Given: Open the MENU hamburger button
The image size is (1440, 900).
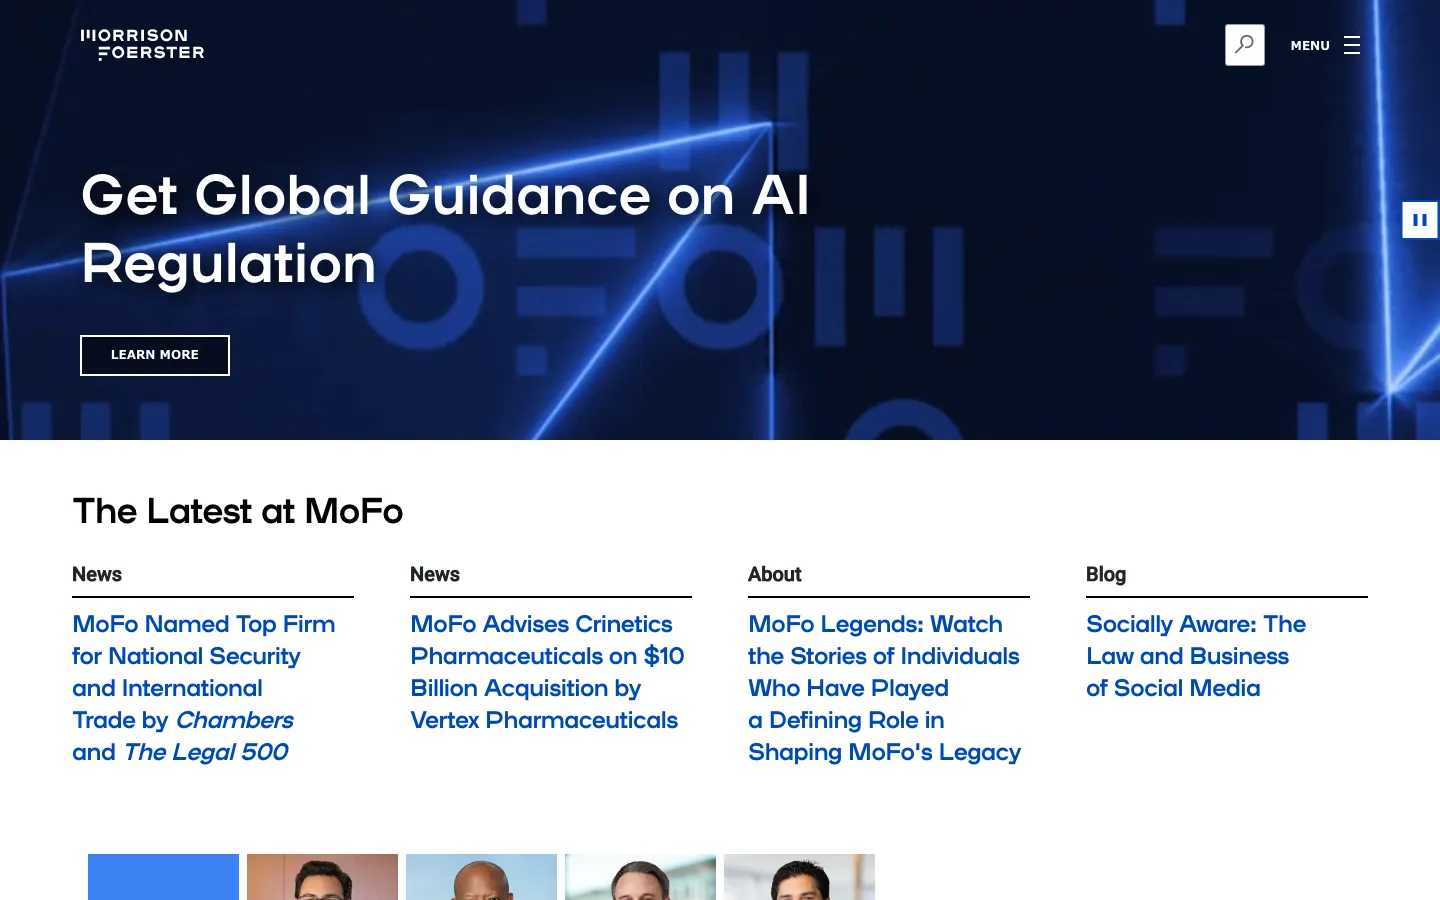Looking at the screenshot, I should pyautogui.click(x=1325, y=45).
